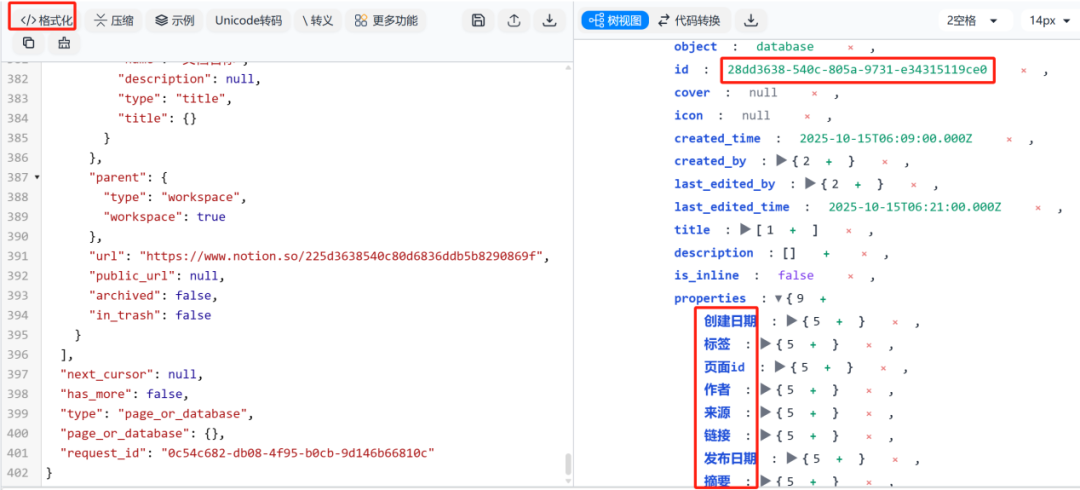Click the is_inline false value
This screenshot has width=1080, height=490.
(796, 276)
